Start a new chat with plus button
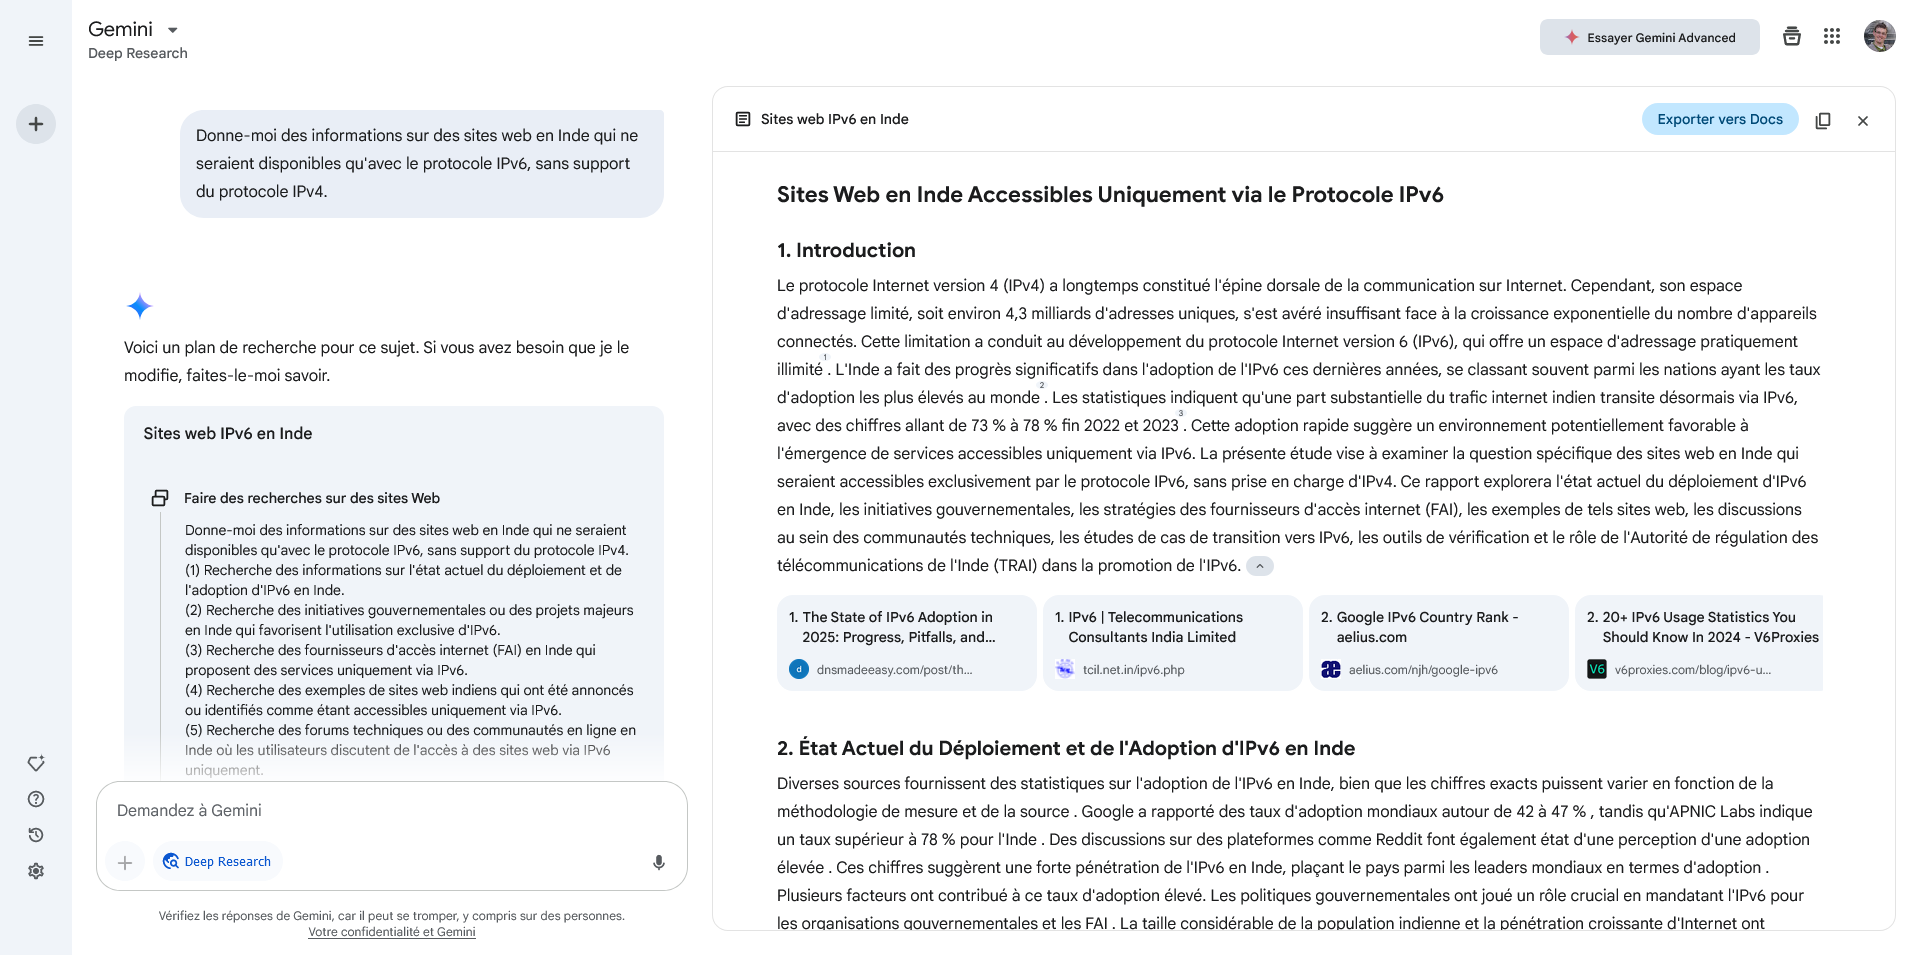This screenshot has width=1920, height=955. click(36, 124)
